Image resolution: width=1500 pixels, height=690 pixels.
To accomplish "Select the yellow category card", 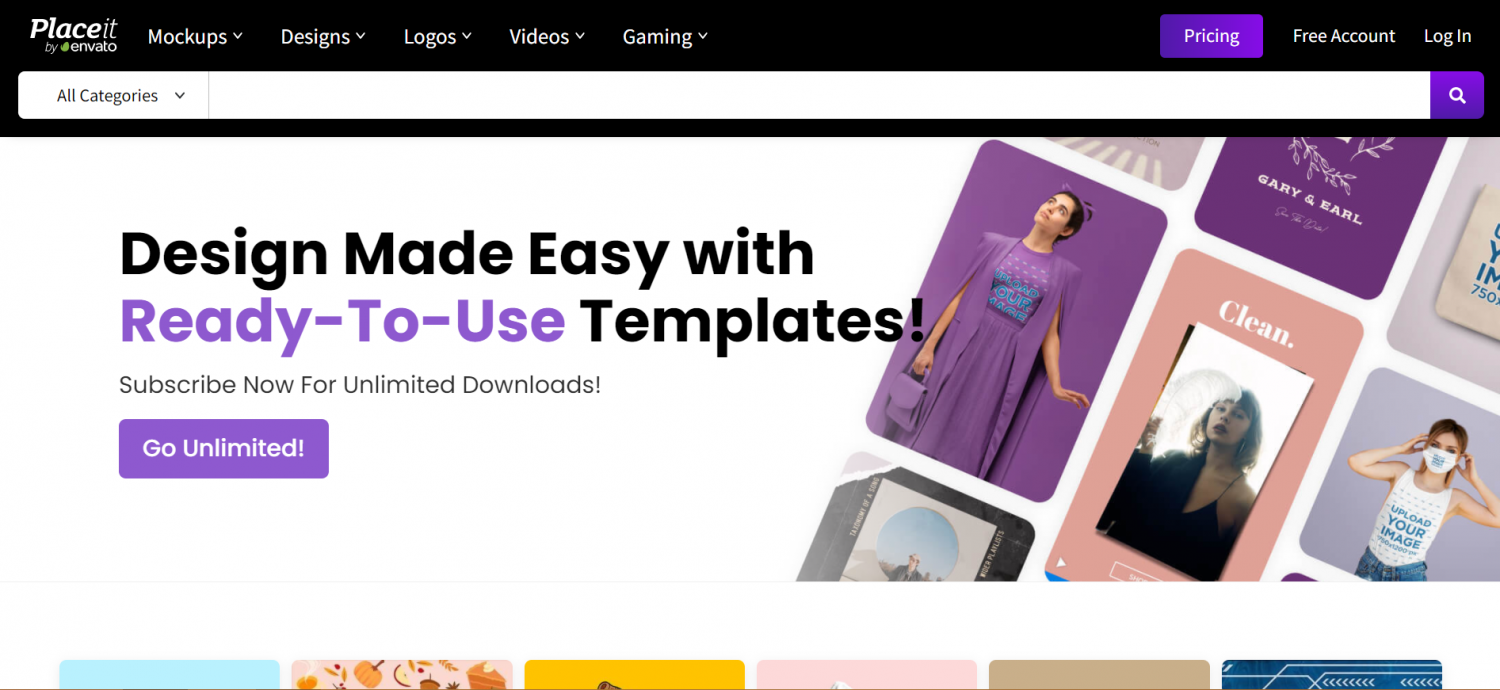I will click(x=634, y=674).
